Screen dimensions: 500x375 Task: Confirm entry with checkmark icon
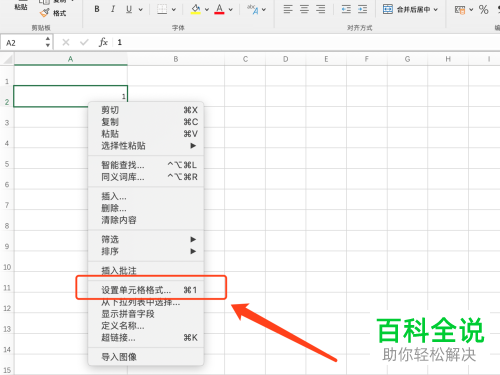point(84,42)
